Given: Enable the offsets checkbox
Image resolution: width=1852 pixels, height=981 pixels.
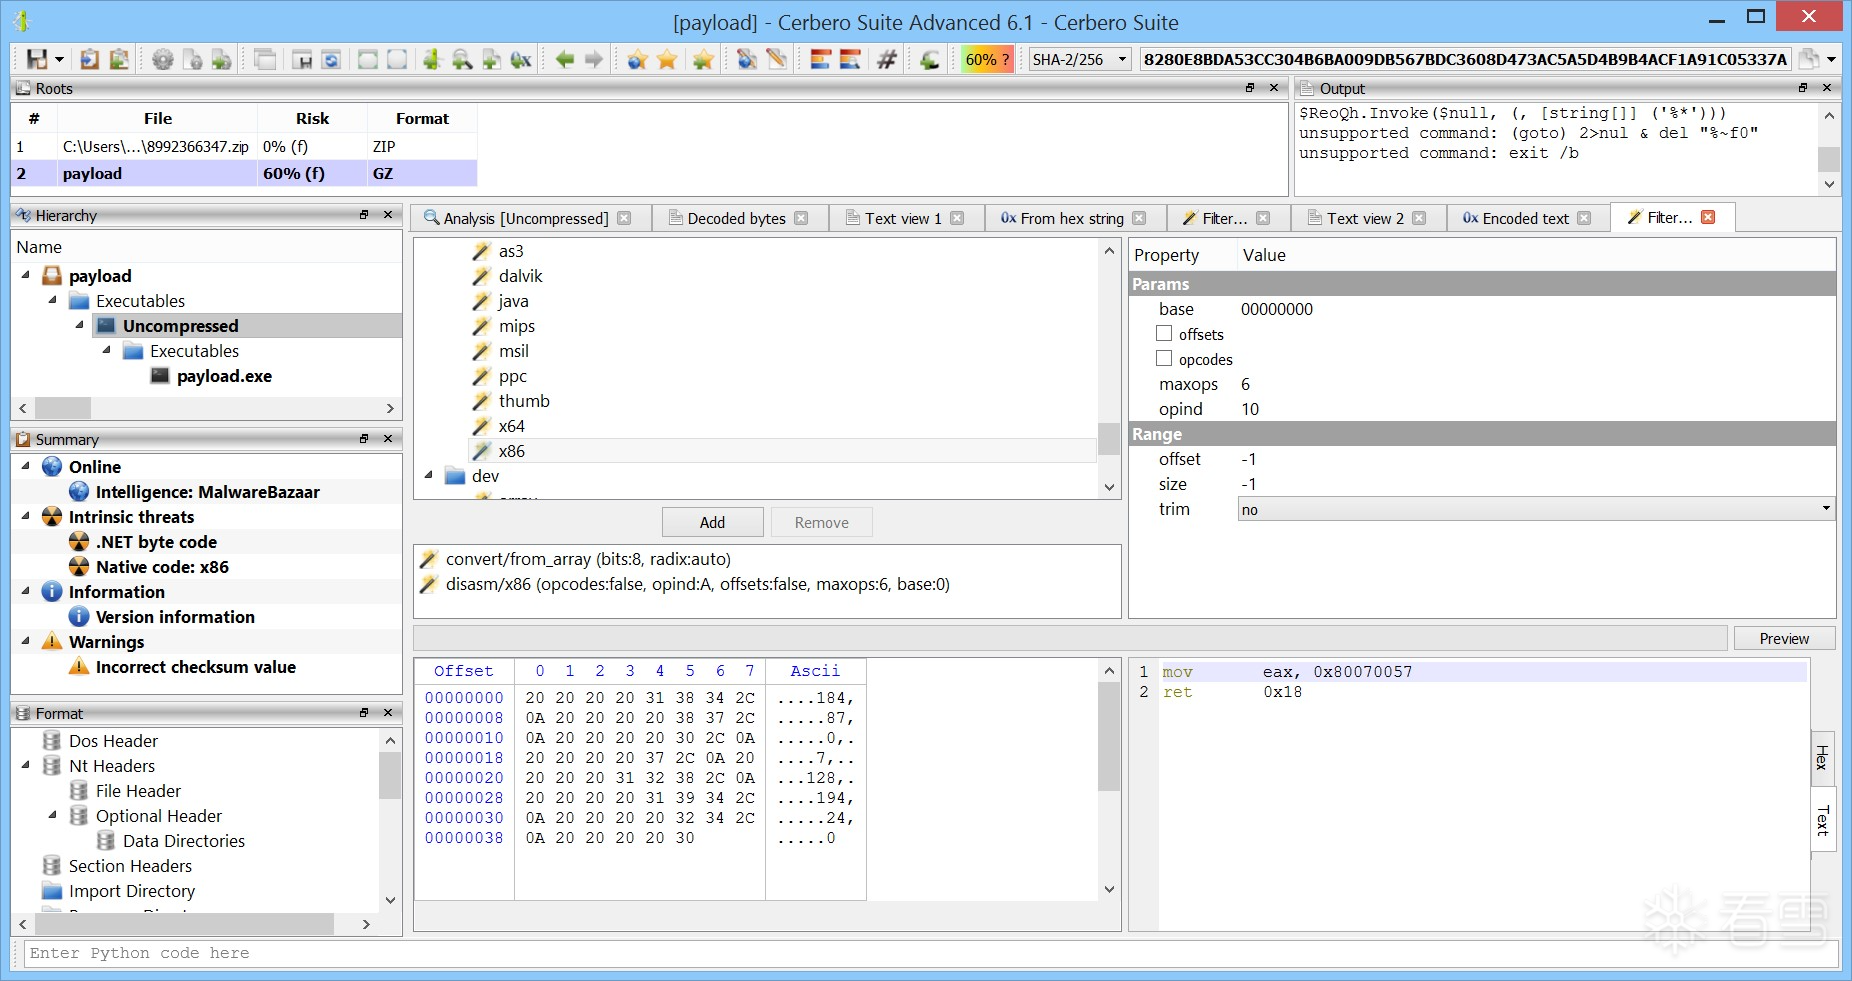Looking at the screenshot, I should point(1164,334).
